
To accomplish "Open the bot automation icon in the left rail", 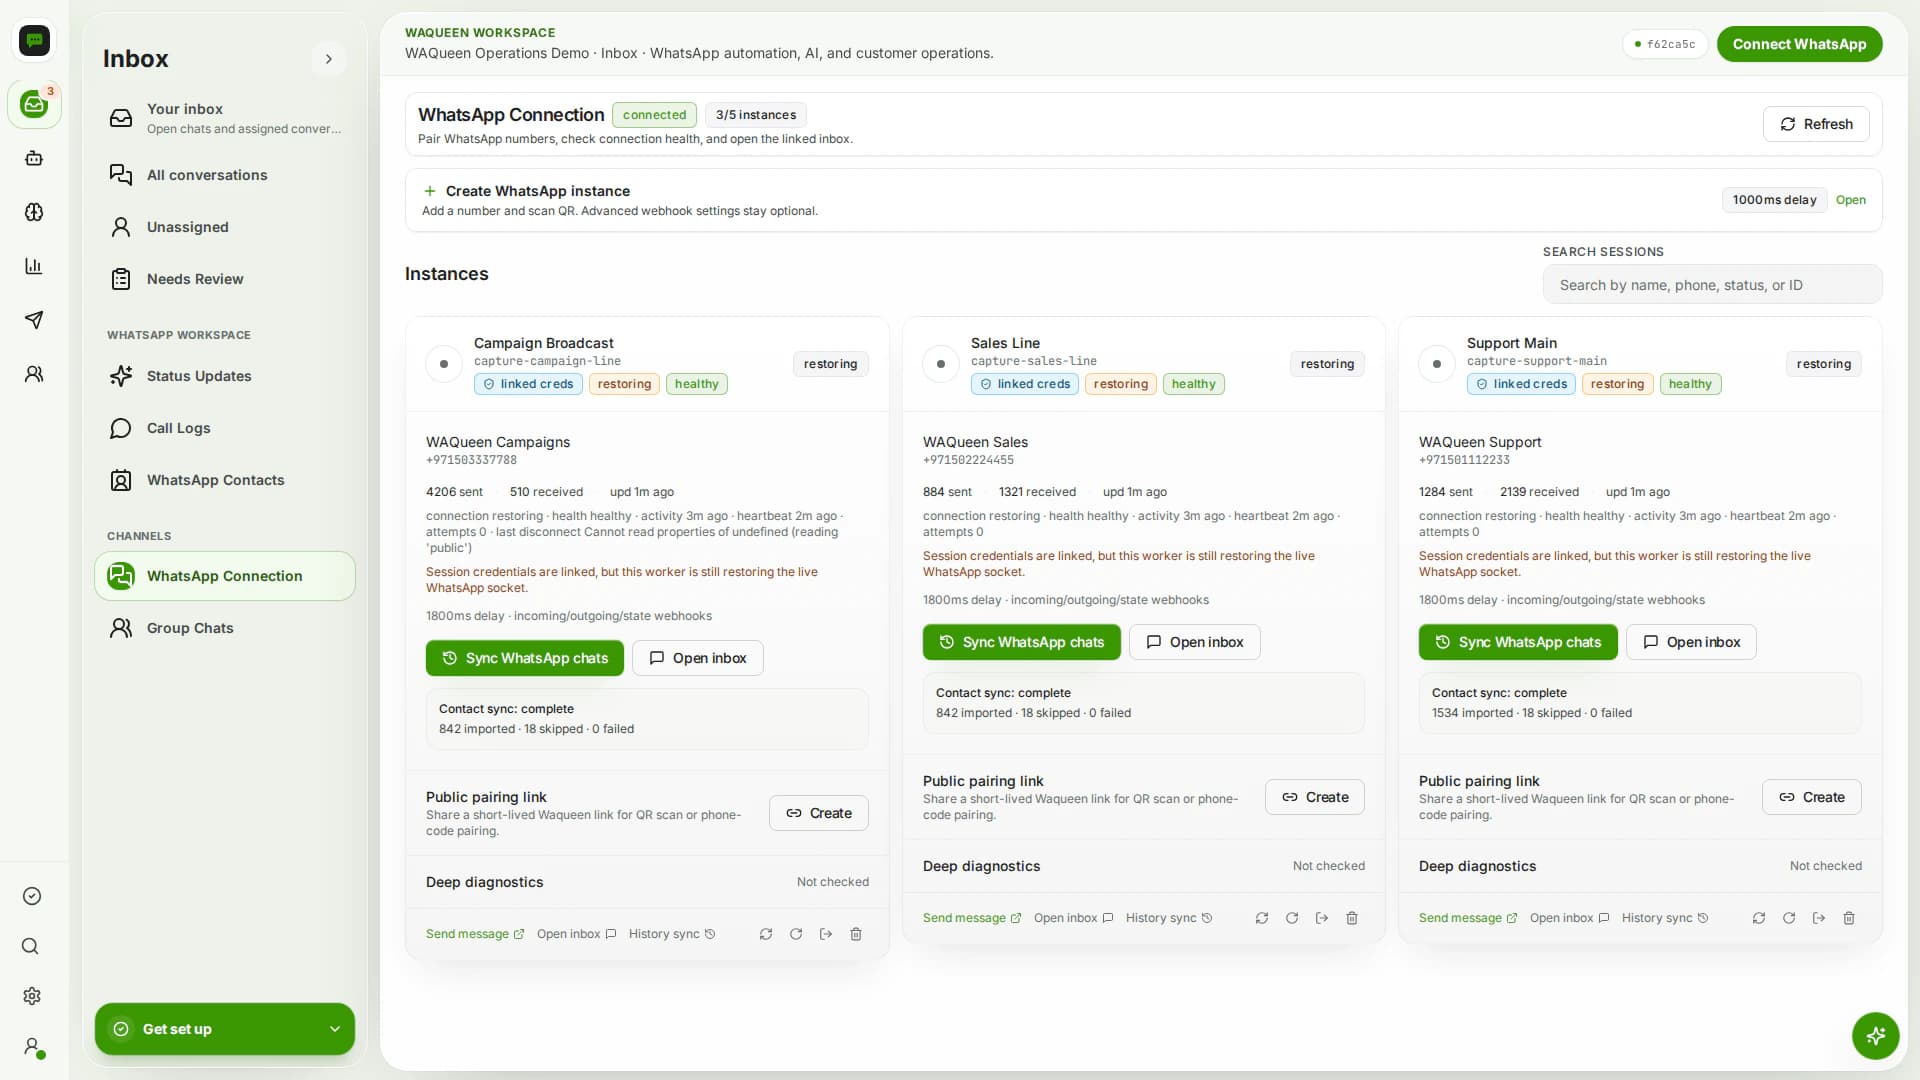I will pyautogui.click(x=34, y=158).
